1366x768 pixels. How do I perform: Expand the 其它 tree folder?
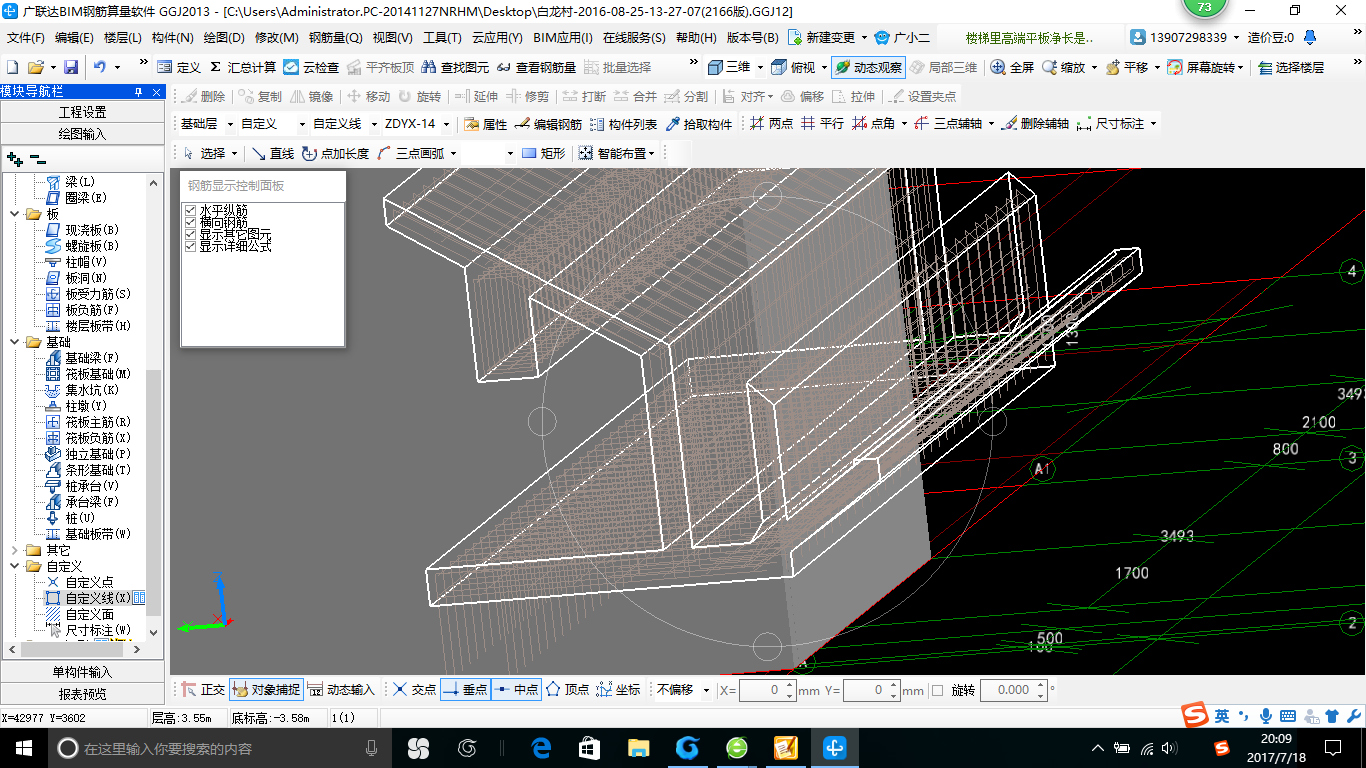(15, 550)
